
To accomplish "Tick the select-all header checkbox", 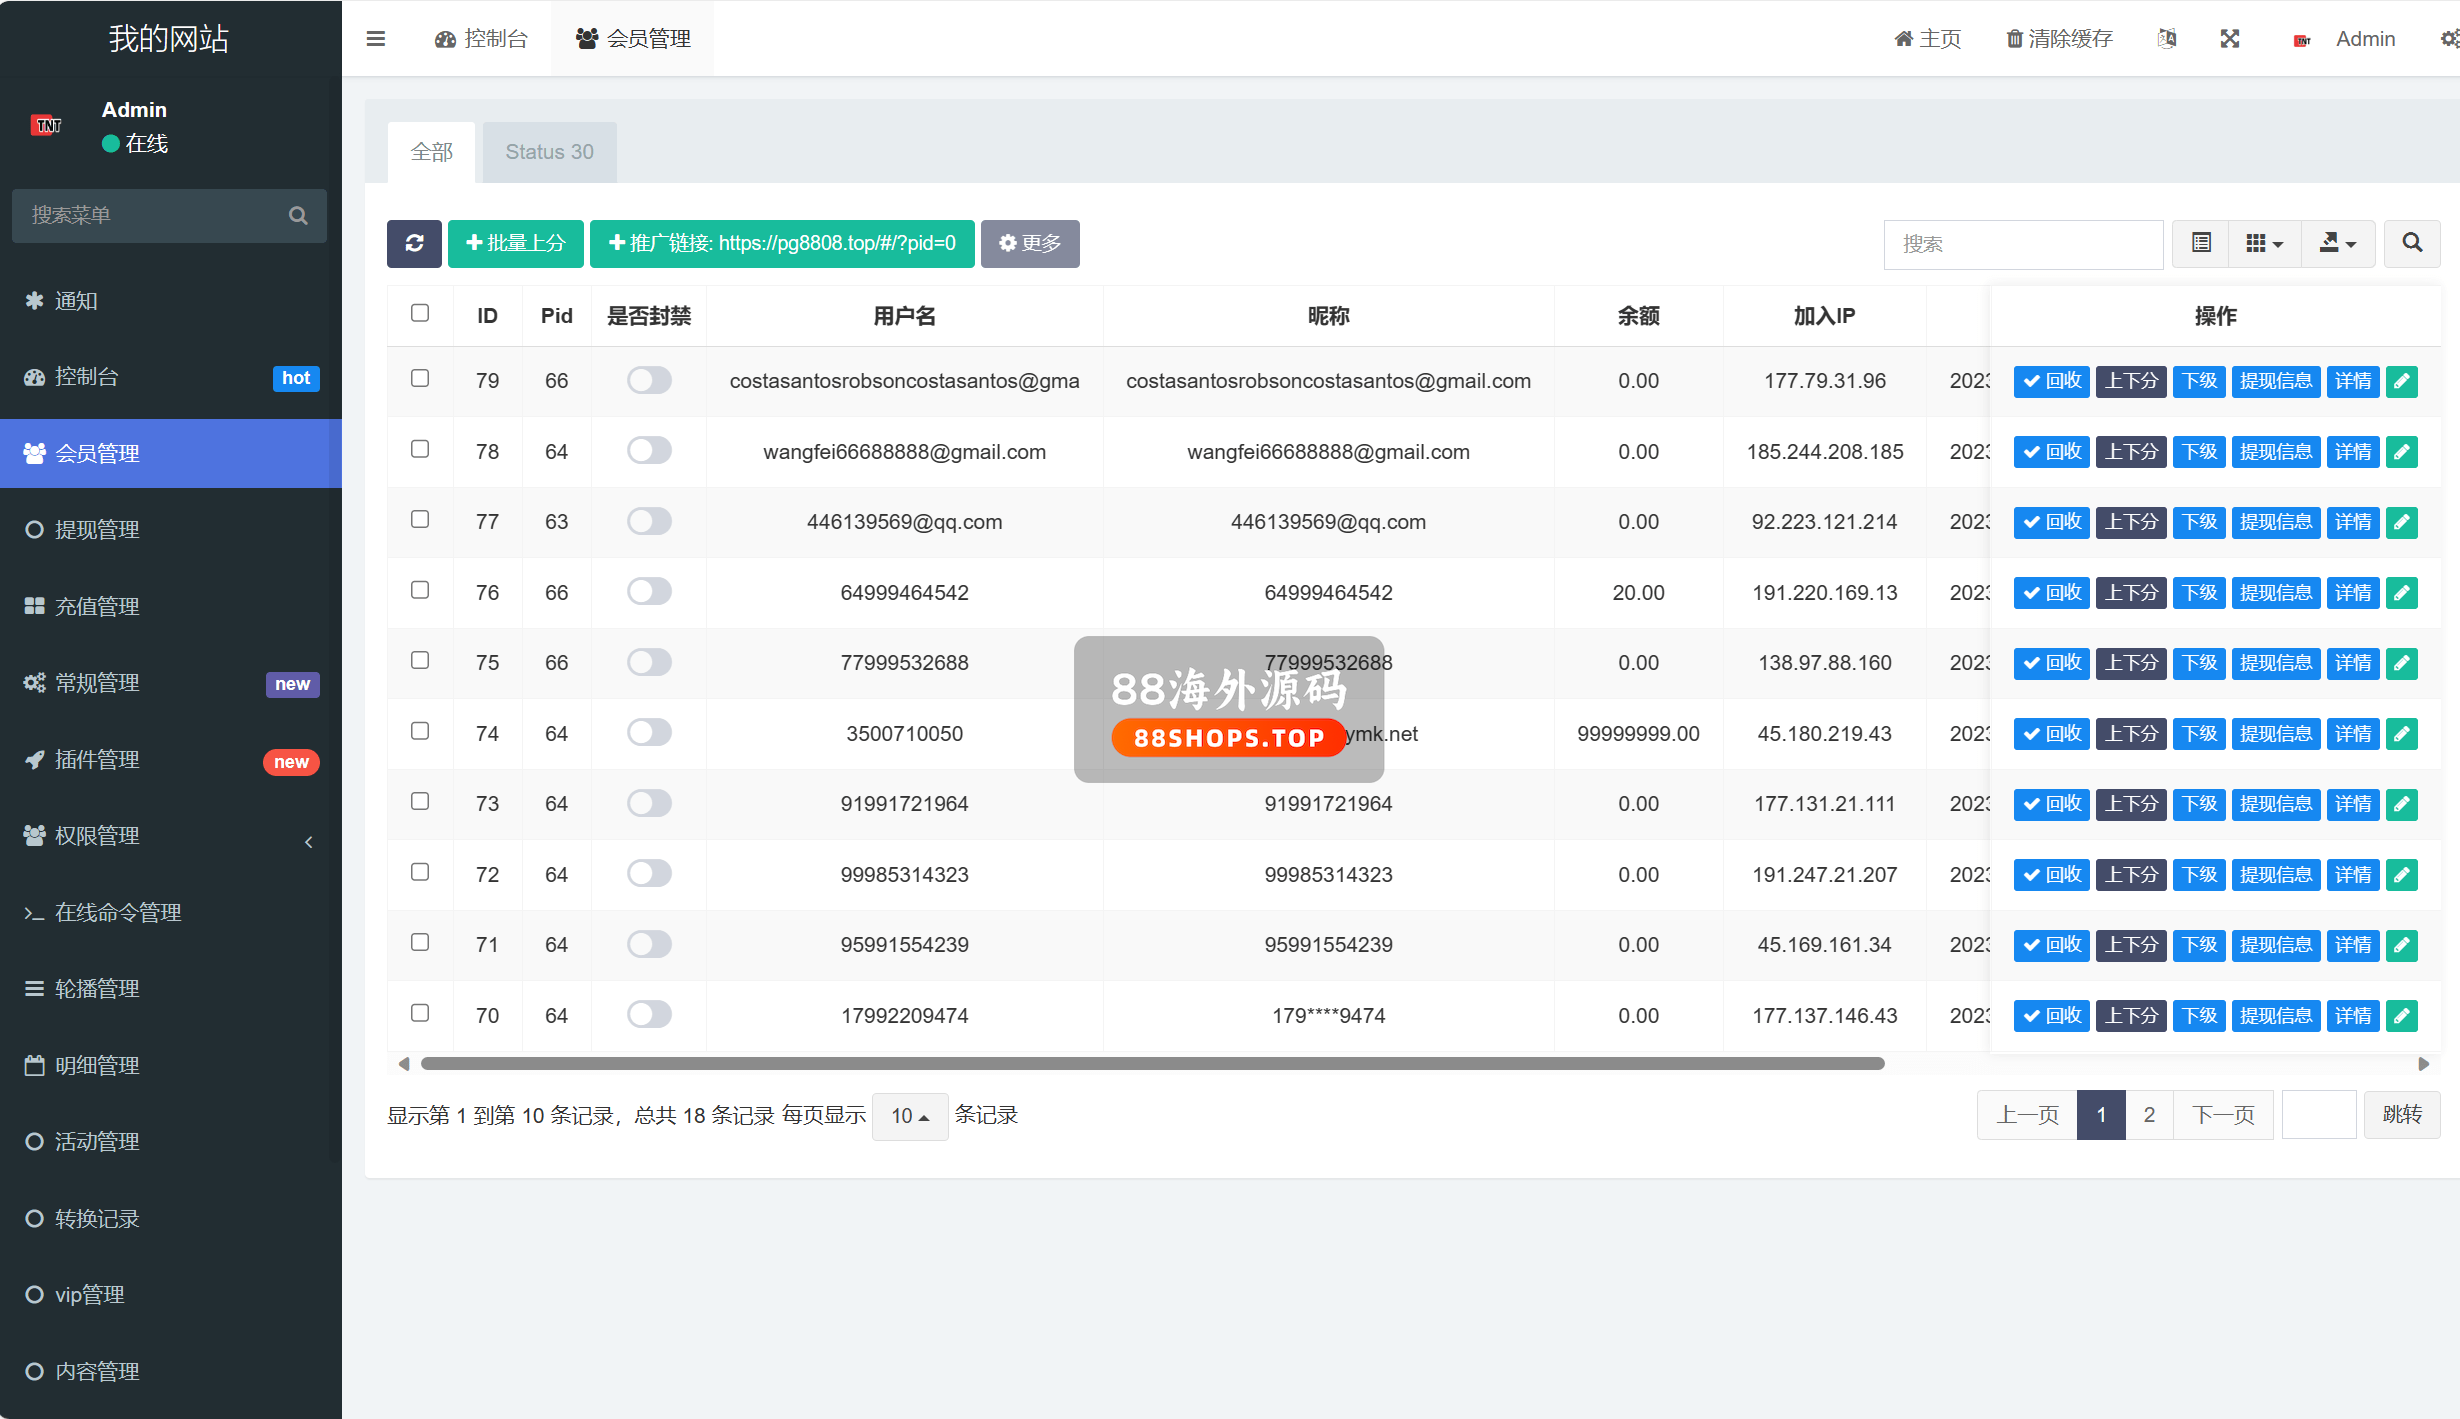I will coord(420,314).
